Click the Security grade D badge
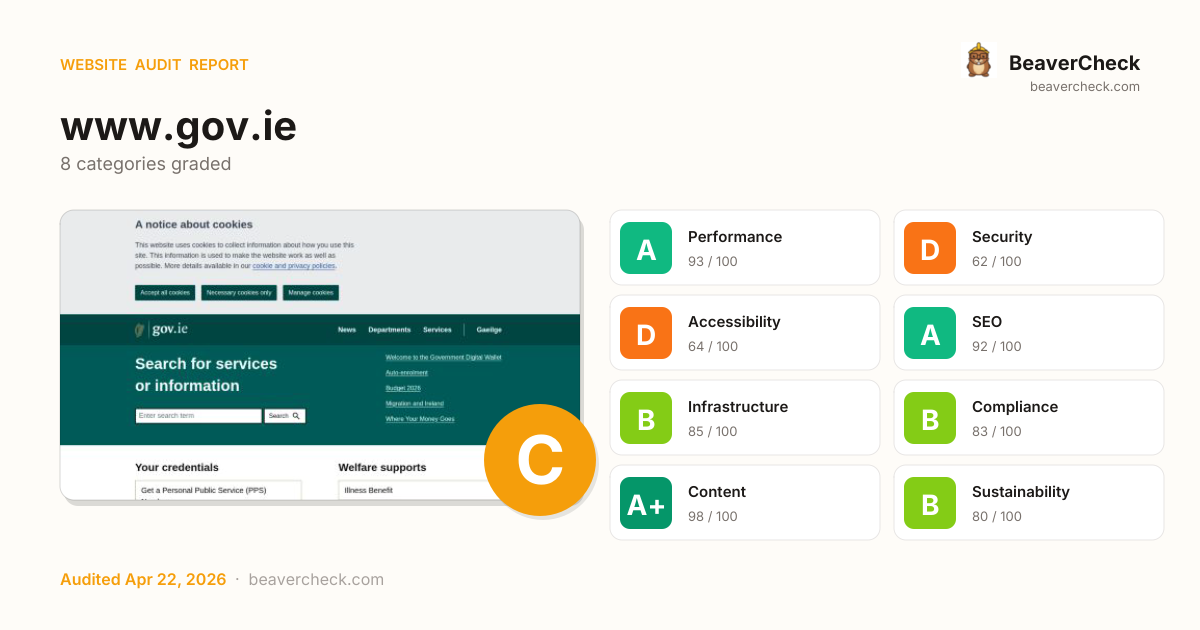This screenshot has width=1200, height=630. [x=930, y=248]
